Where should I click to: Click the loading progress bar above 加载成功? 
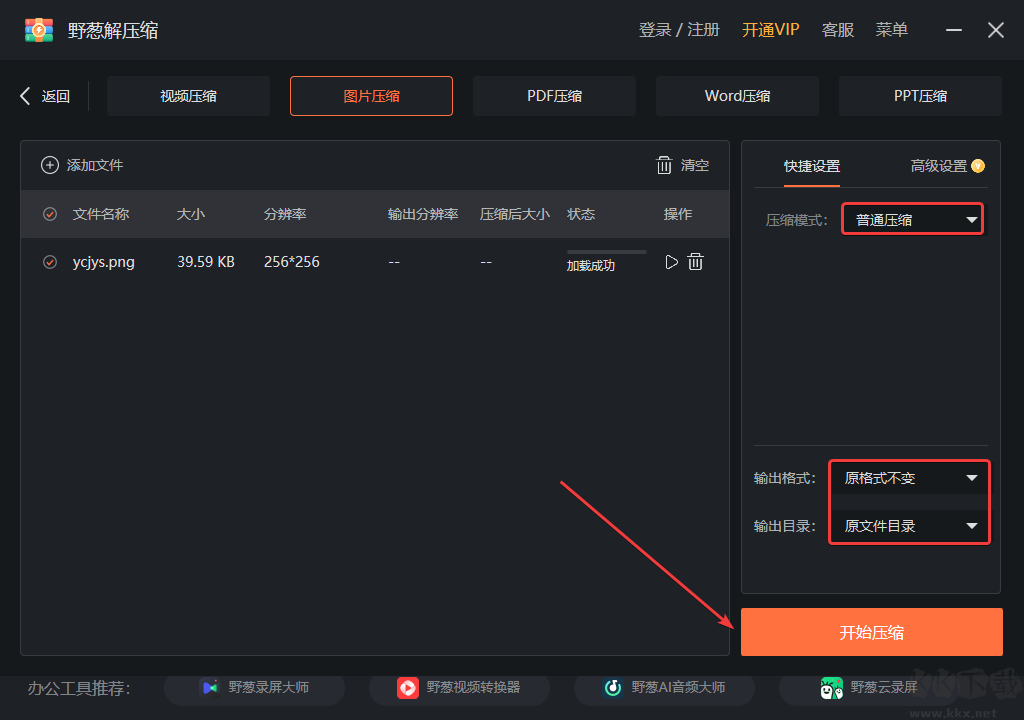(606, 250)
